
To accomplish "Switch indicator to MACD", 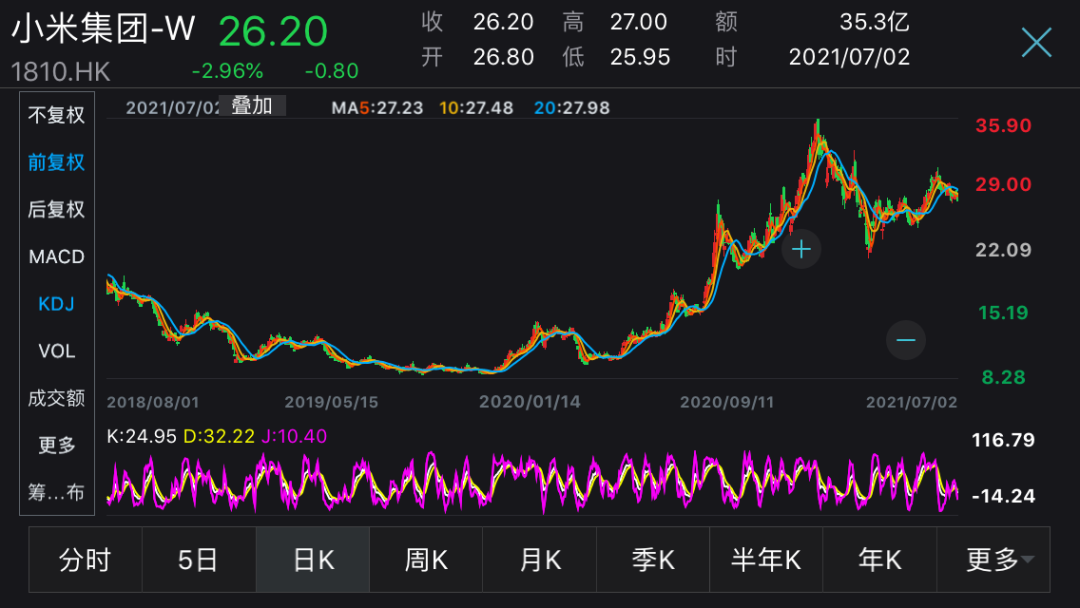I will (56, 257).
